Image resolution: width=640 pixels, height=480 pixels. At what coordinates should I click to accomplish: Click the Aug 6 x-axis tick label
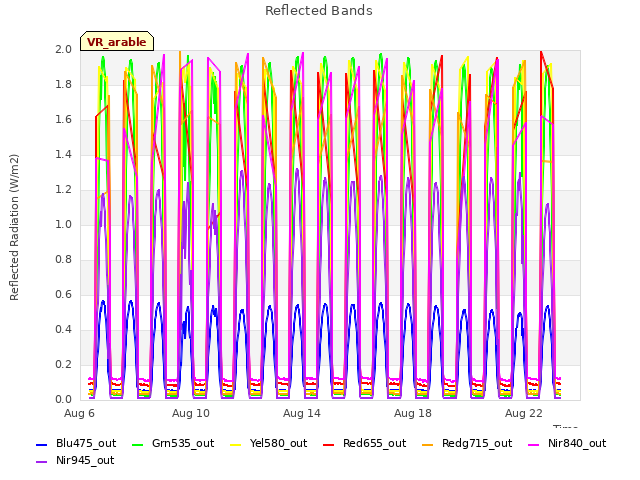click(x=79, y=413)
